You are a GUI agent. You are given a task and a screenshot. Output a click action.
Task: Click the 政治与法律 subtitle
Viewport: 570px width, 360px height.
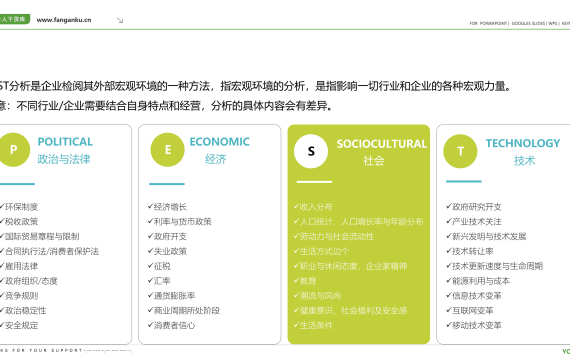click(x=64, y=159)
